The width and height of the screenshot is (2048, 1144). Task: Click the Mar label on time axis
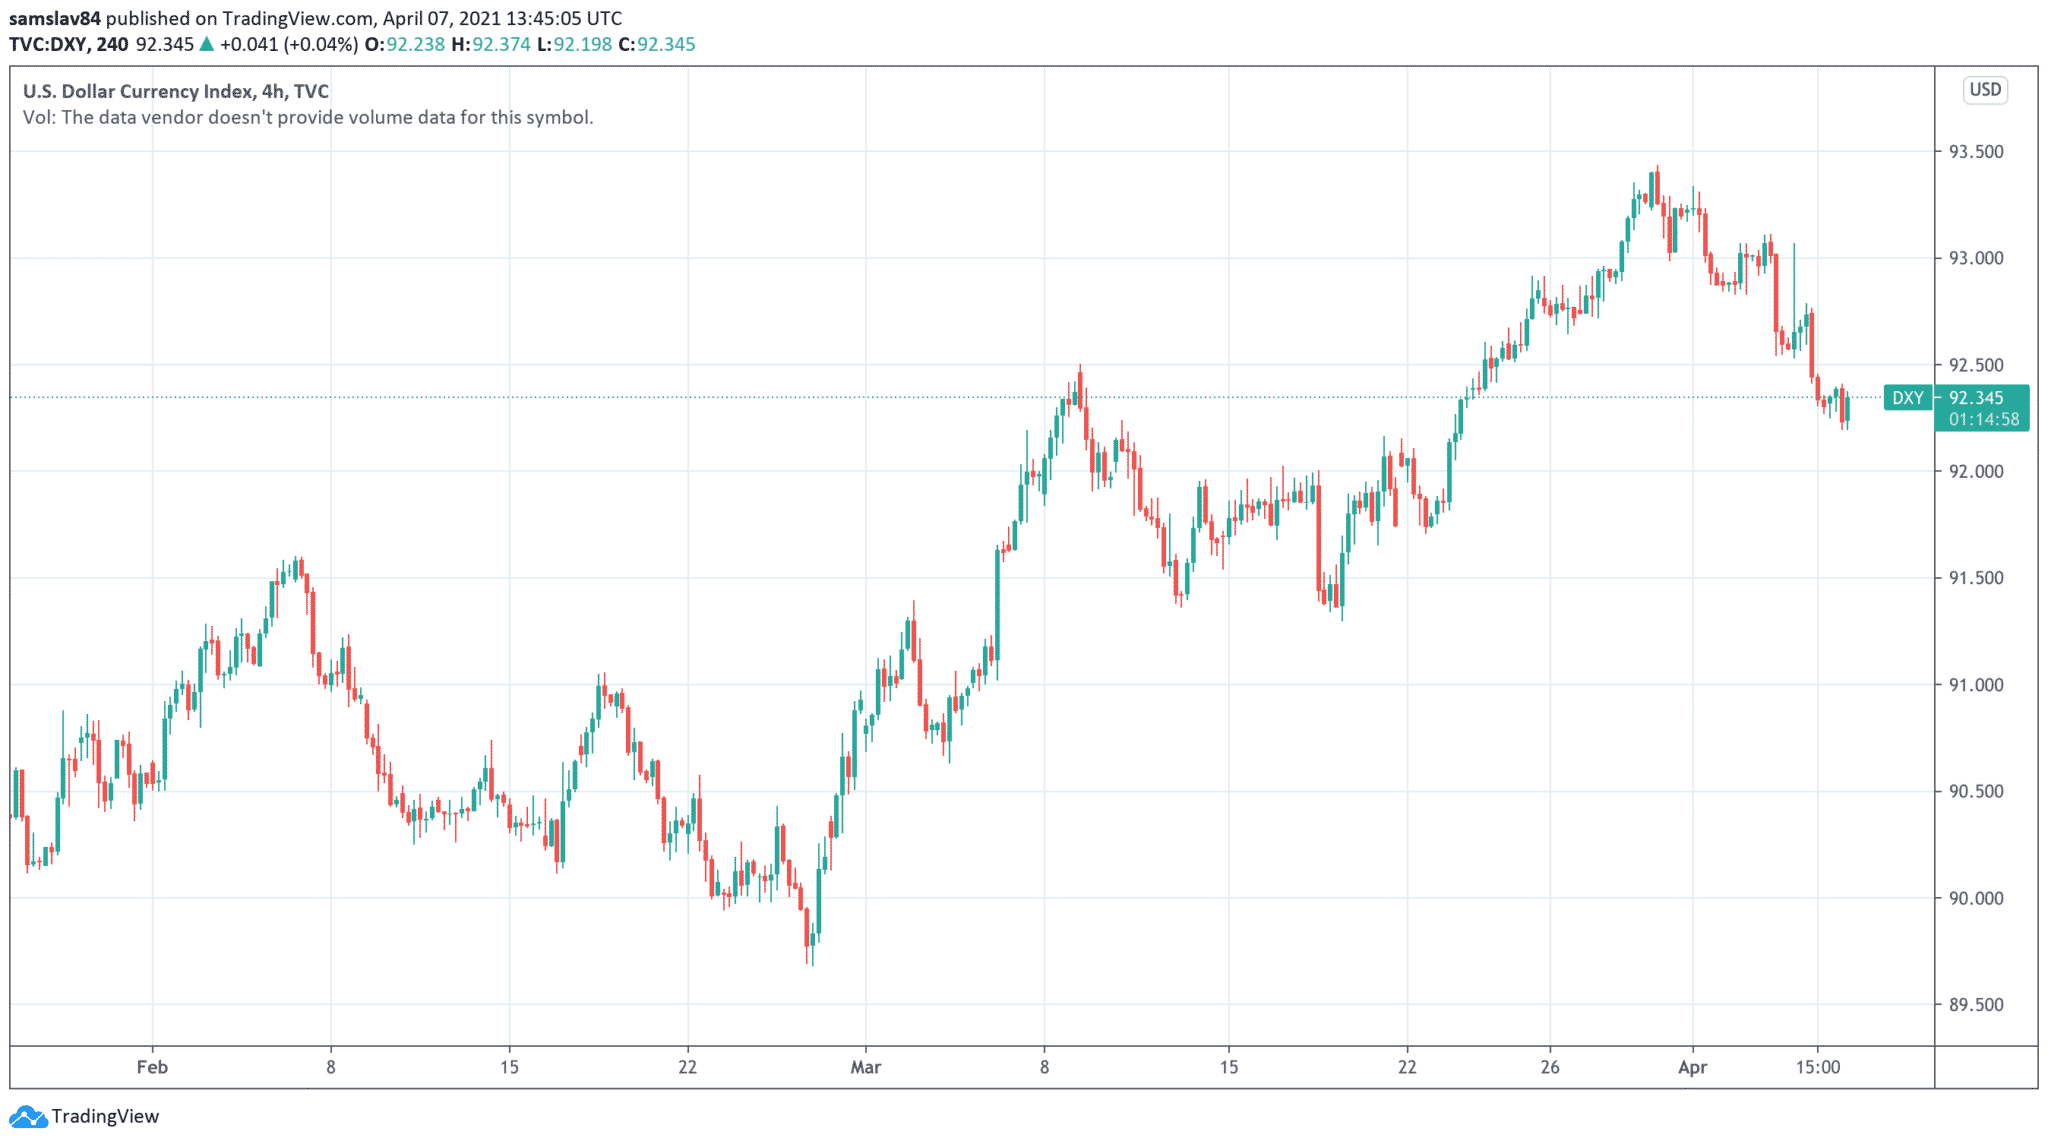pos(865,1067)
